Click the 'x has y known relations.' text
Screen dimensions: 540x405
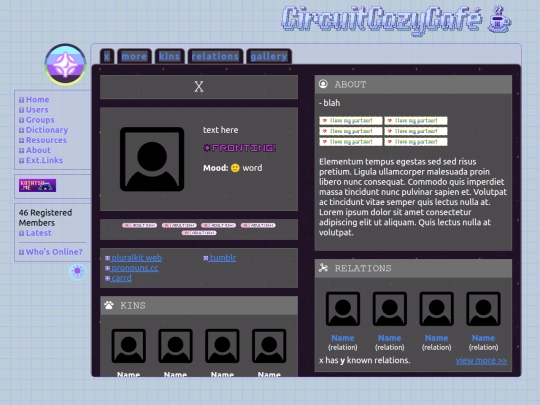pyautogui.click(x=364, y=360)
